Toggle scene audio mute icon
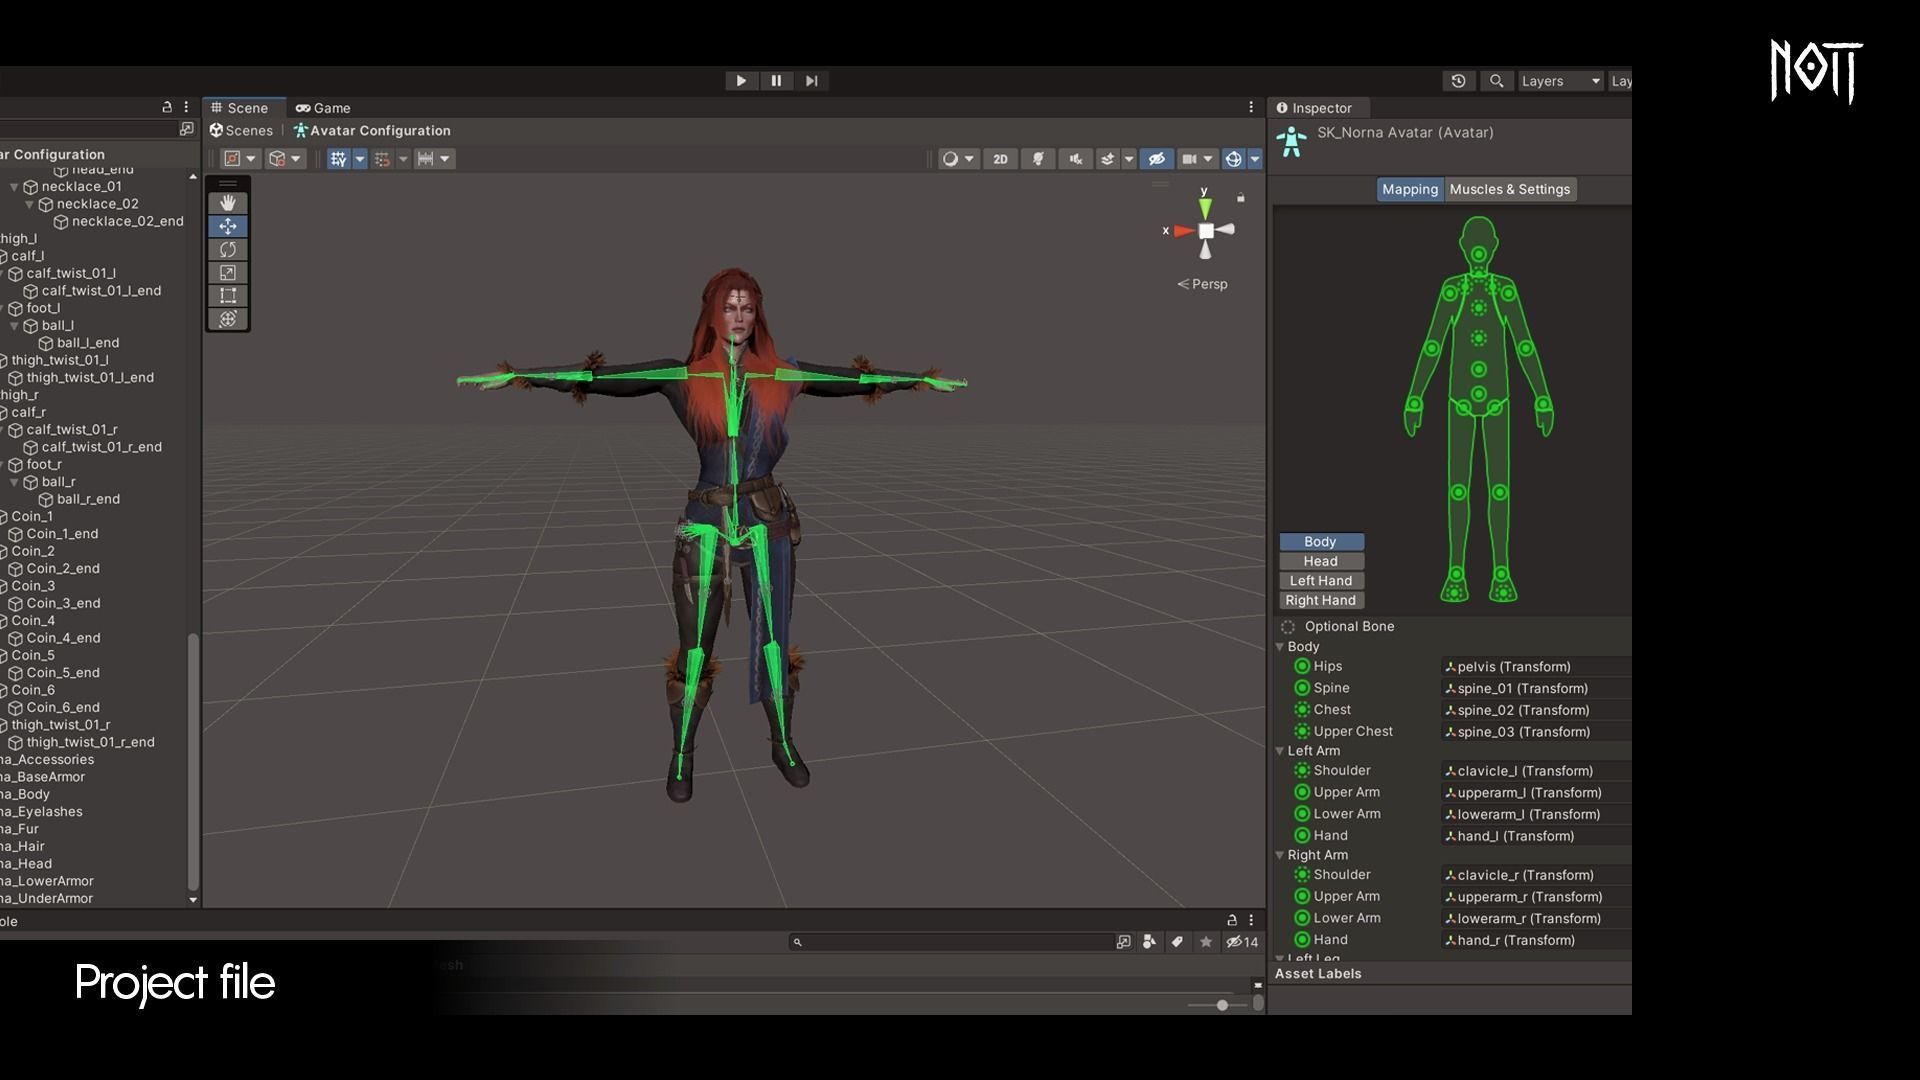 tap(1075, 159)
